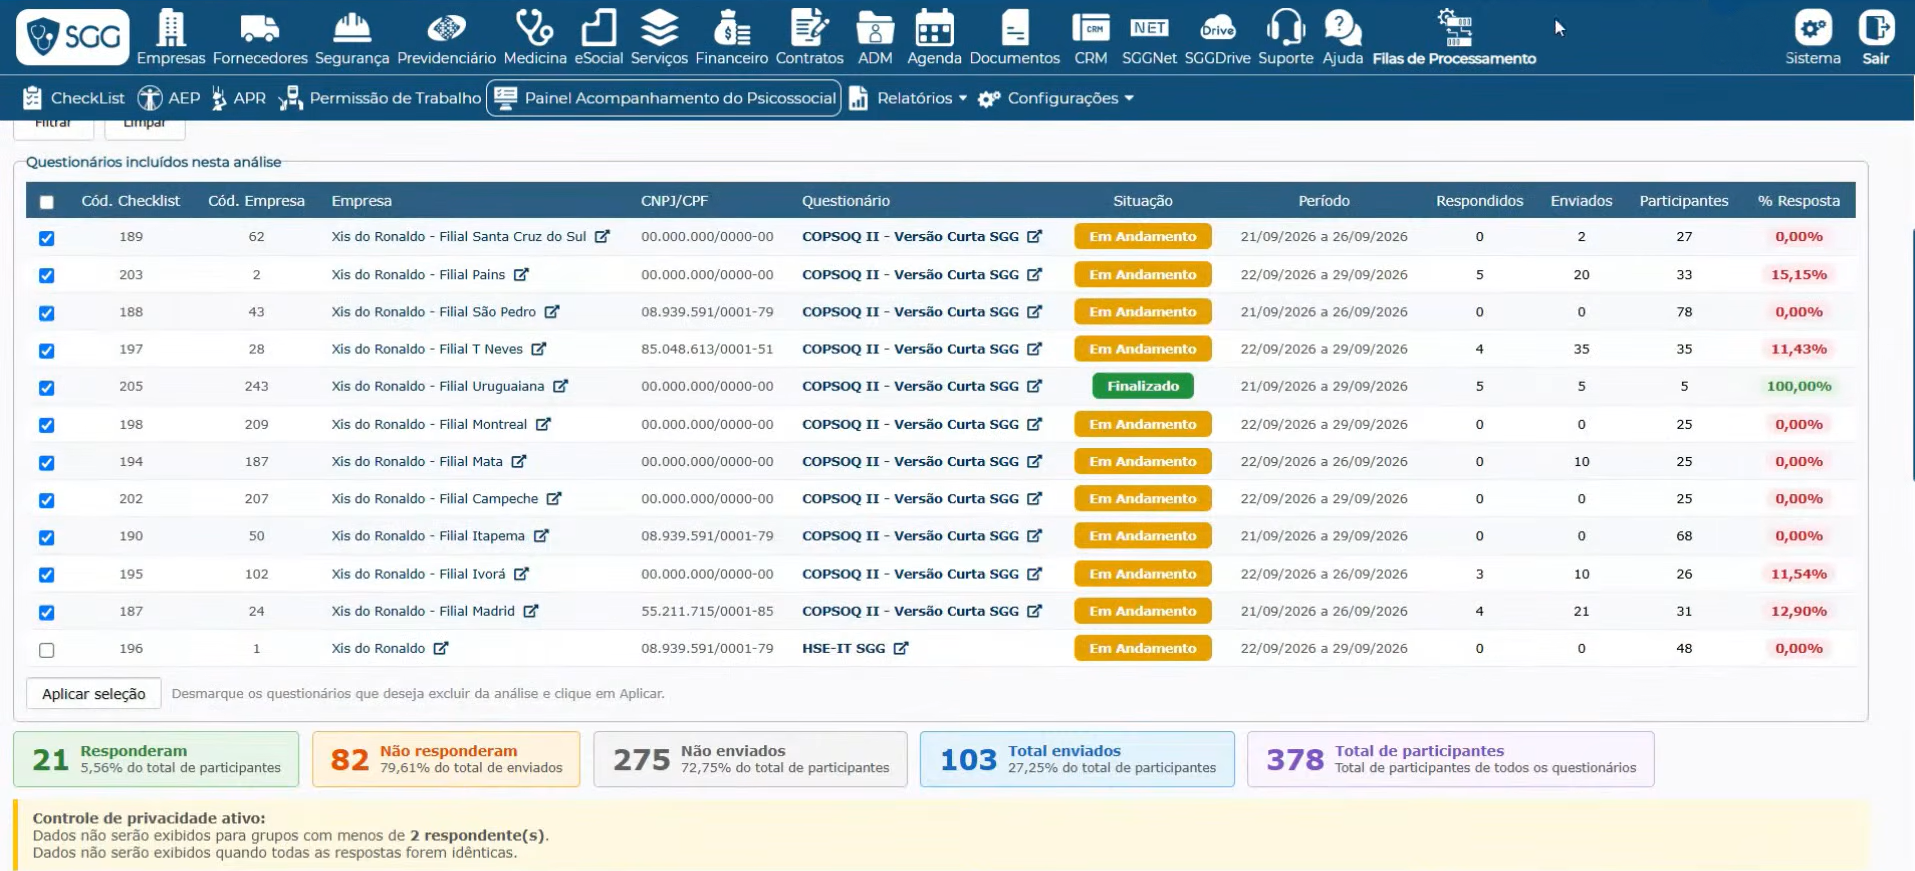Open the eSocial module icon

point(599,29)
